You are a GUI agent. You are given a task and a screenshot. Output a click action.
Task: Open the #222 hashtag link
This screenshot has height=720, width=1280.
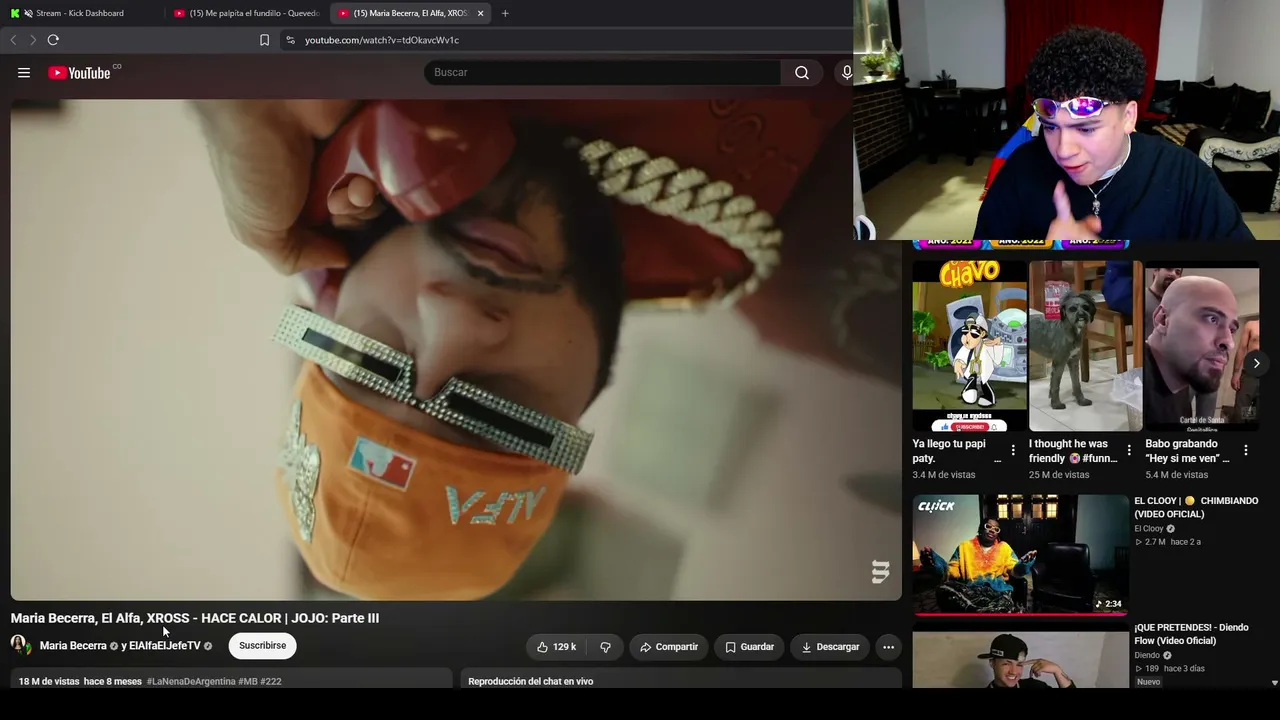coord(271,682)
